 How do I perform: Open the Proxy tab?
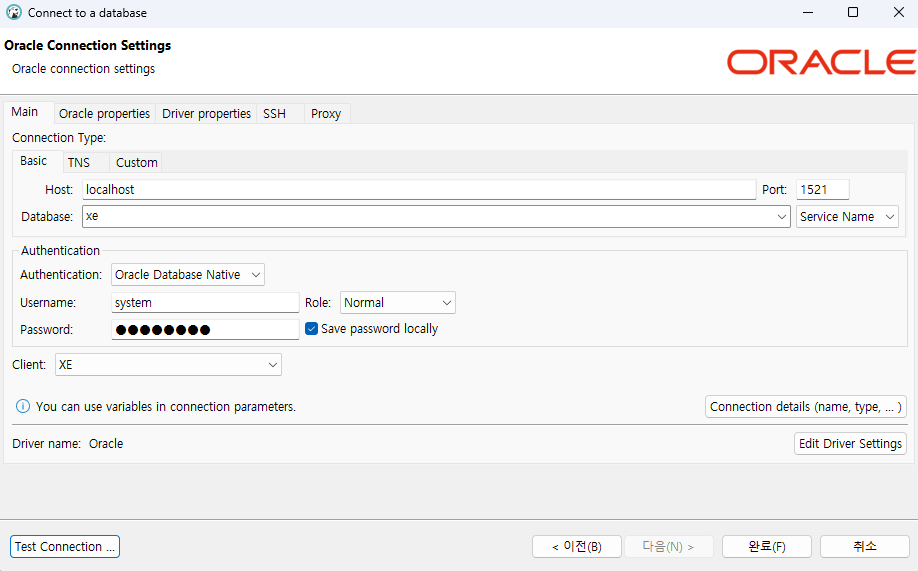[326, 114]
